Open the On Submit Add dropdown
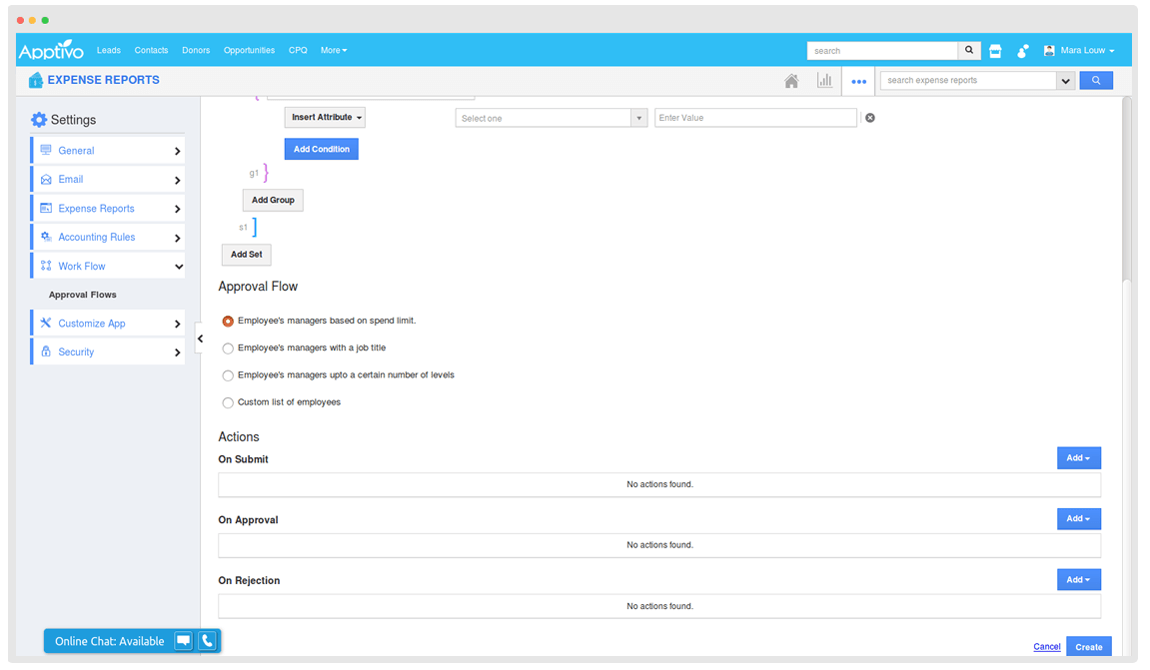Viewport: 1150px width, 670px height. [1078, 458]
